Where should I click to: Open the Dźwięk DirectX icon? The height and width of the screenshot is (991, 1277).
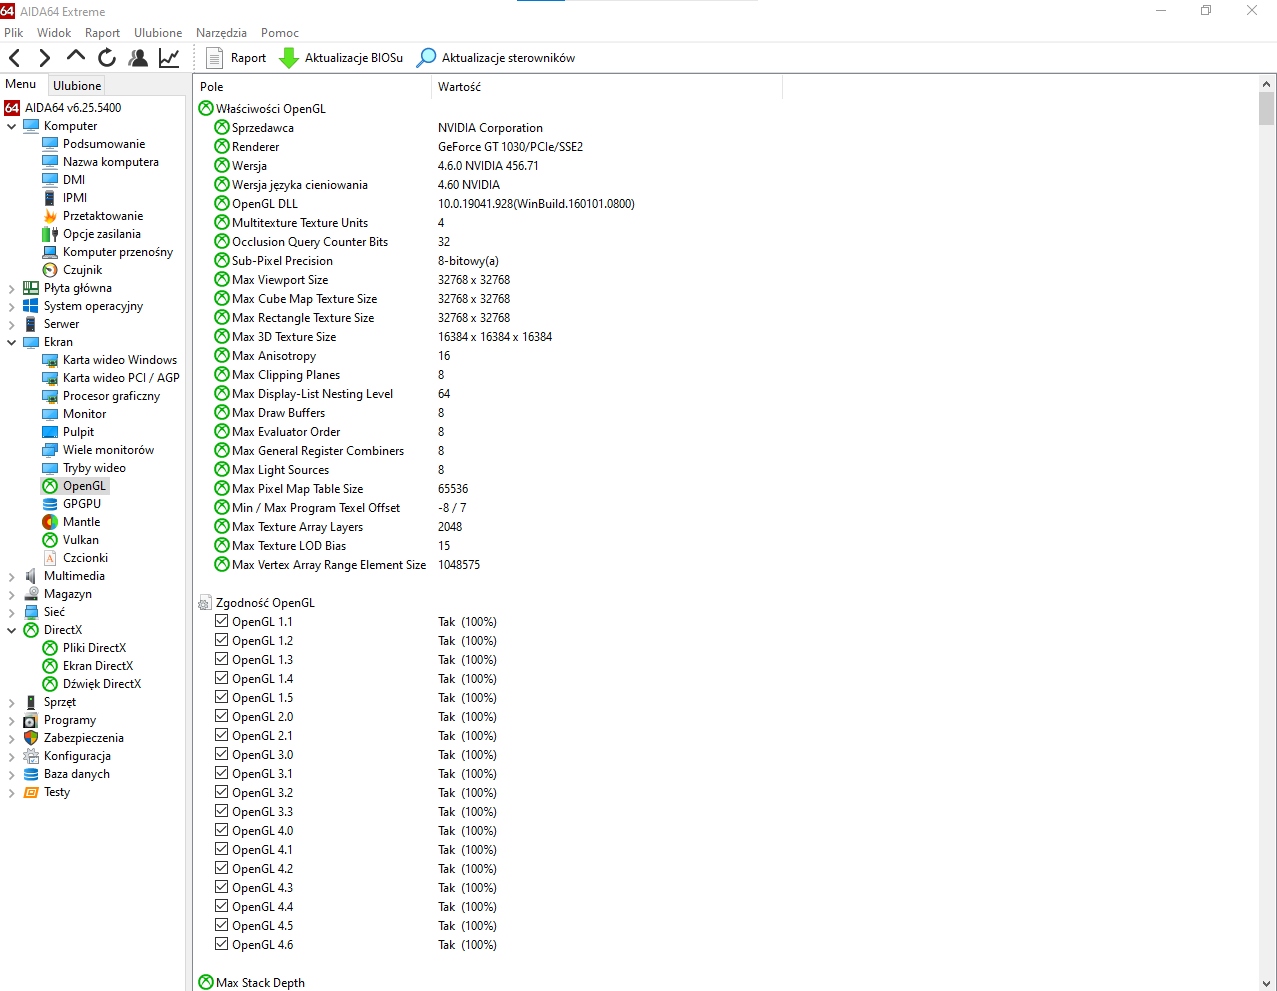[x=50, y=684]
